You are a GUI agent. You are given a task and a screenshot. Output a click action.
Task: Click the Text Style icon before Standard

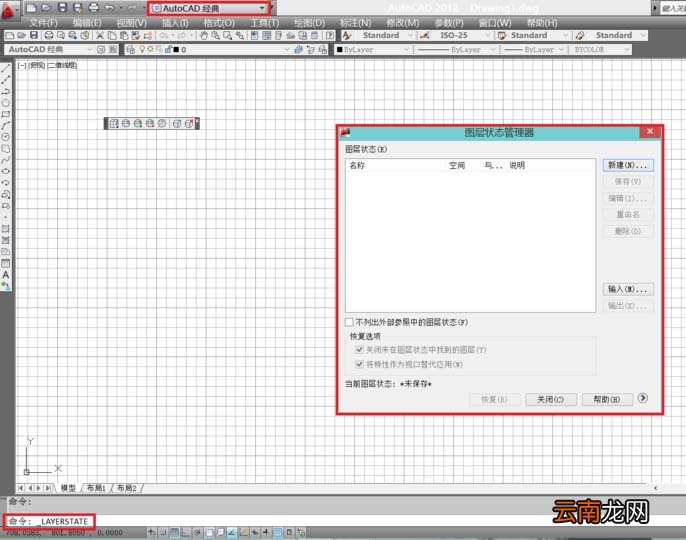[347, 35]
